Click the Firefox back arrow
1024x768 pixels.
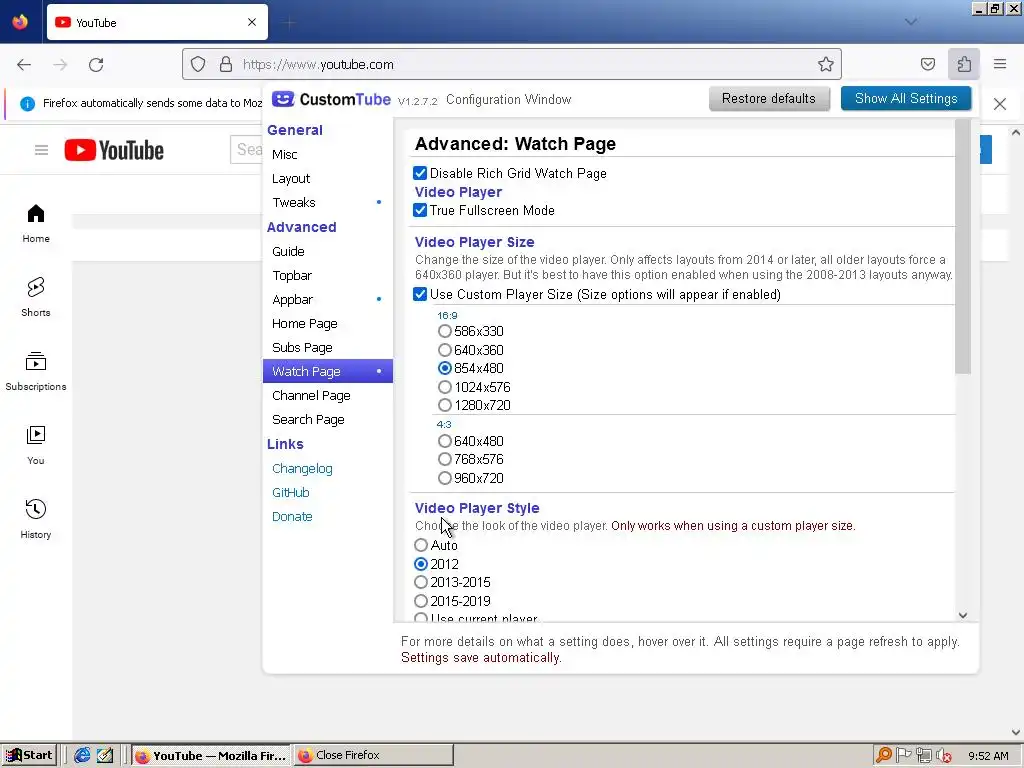[24, 64]
